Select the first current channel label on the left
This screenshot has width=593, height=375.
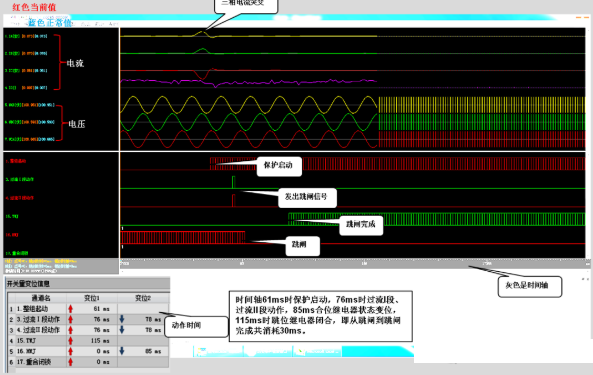[x=26, y=36]
